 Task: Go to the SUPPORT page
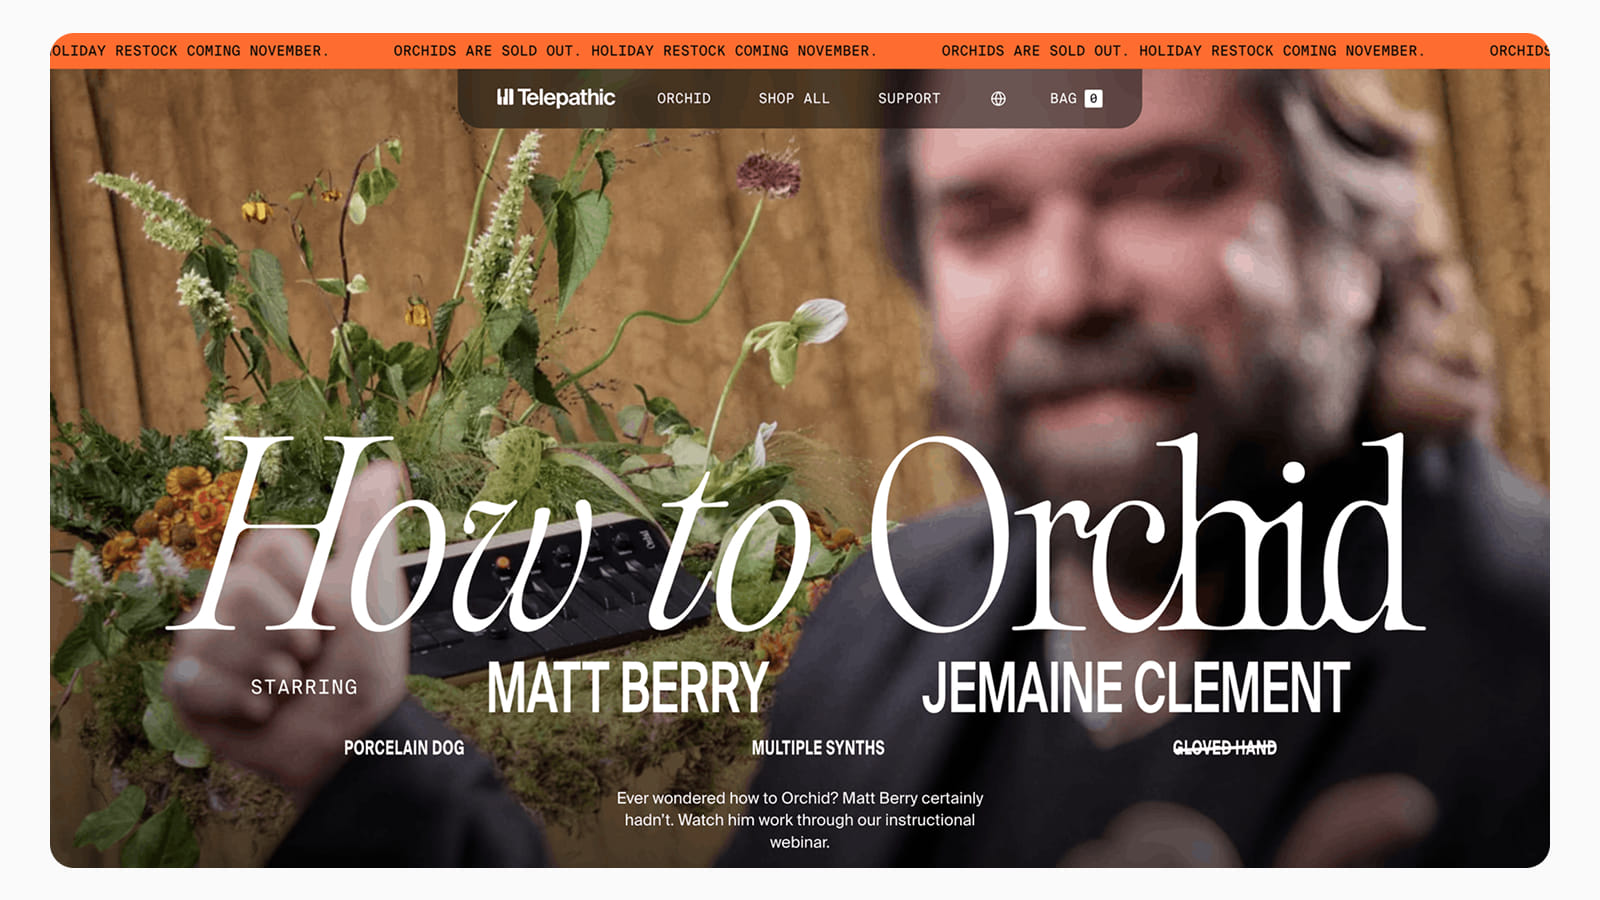(x=909, y=98)
